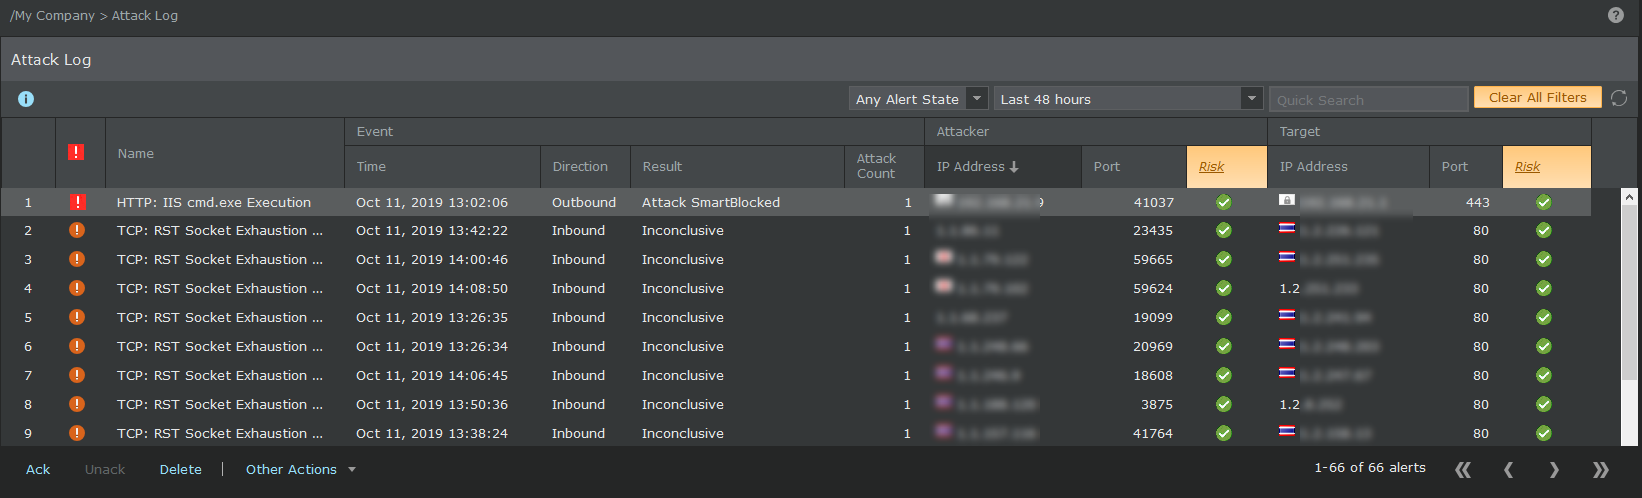Click 'Attack SmartBlocked' result cell
The height and width of the screenshot is (498, 1642).
(x=710, y=202)
